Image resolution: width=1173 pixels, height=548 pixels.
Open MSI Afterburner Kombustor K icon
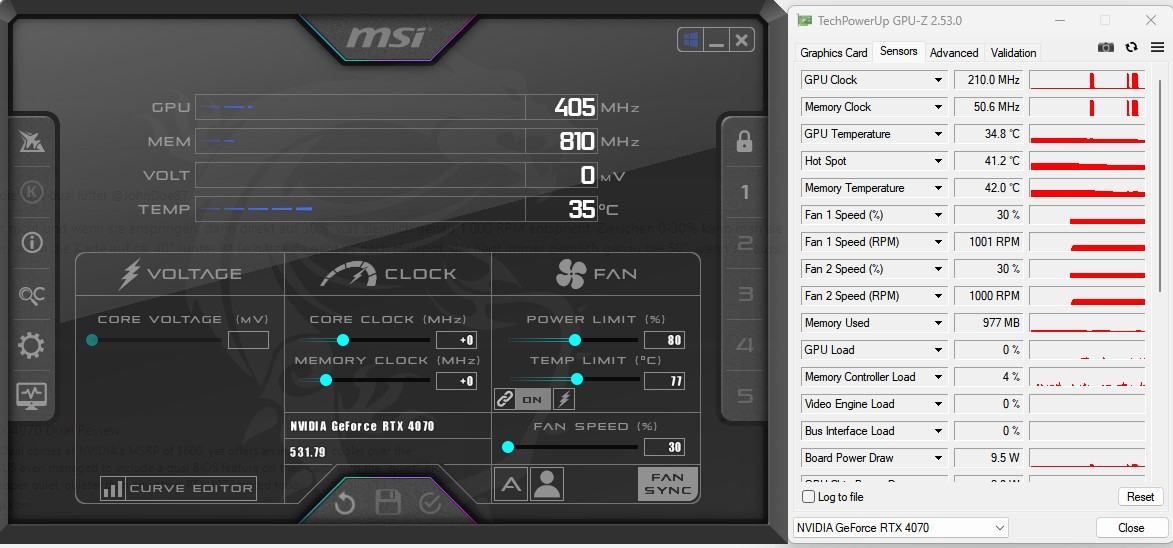click(x=31, y=191)
